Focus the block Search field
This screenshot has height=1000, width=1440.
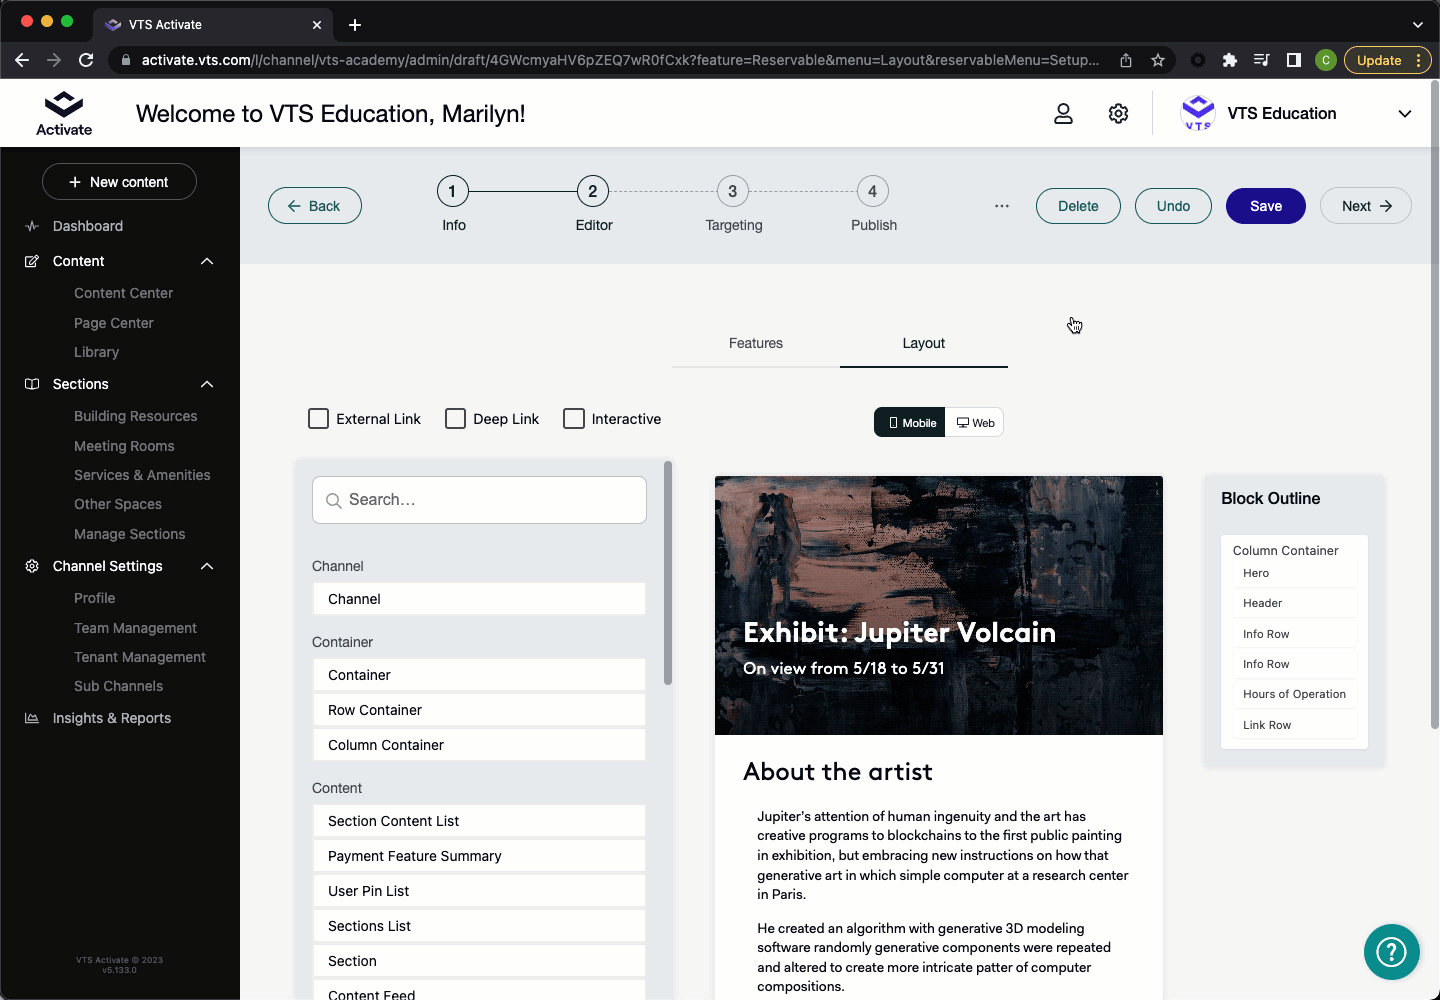pos(479,500)
